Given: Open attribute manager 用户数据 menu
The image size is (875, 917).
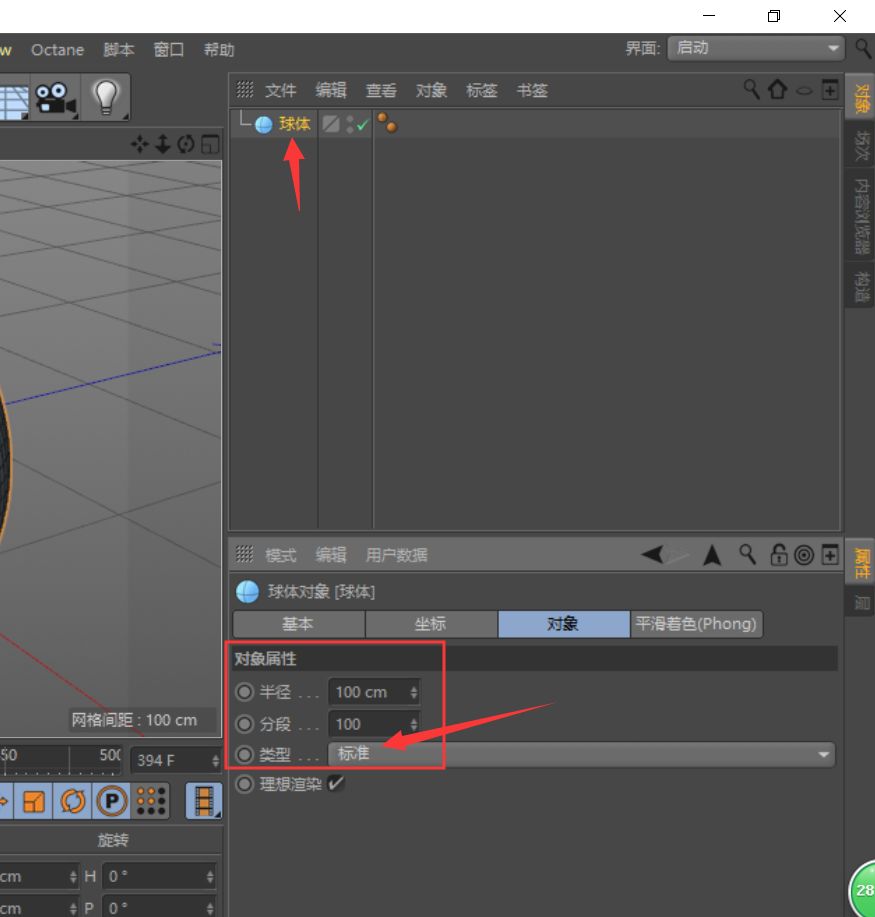Looking at the screenshot, I should click(396, 554).
